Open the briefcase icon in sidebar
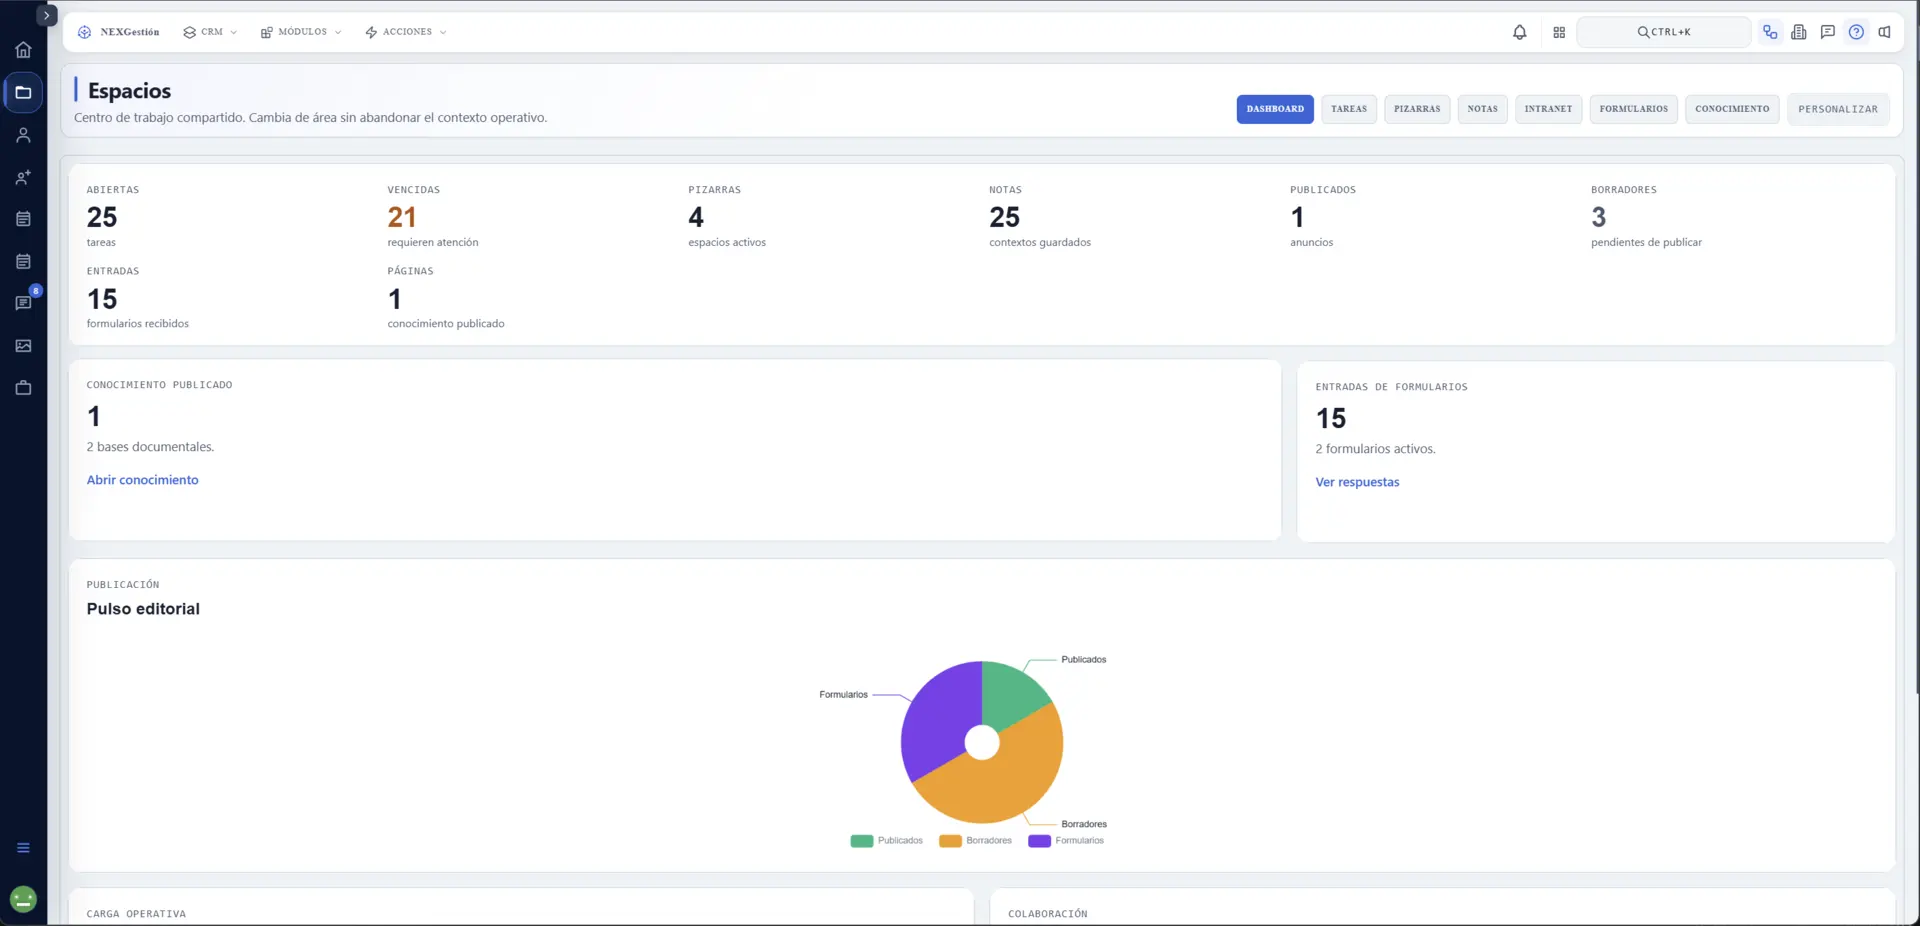 coord(23,388)
